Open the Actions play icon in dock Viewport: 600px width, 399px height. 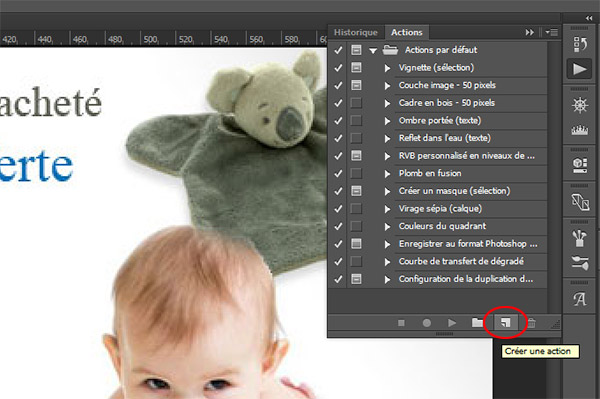[x=580, y=69]
